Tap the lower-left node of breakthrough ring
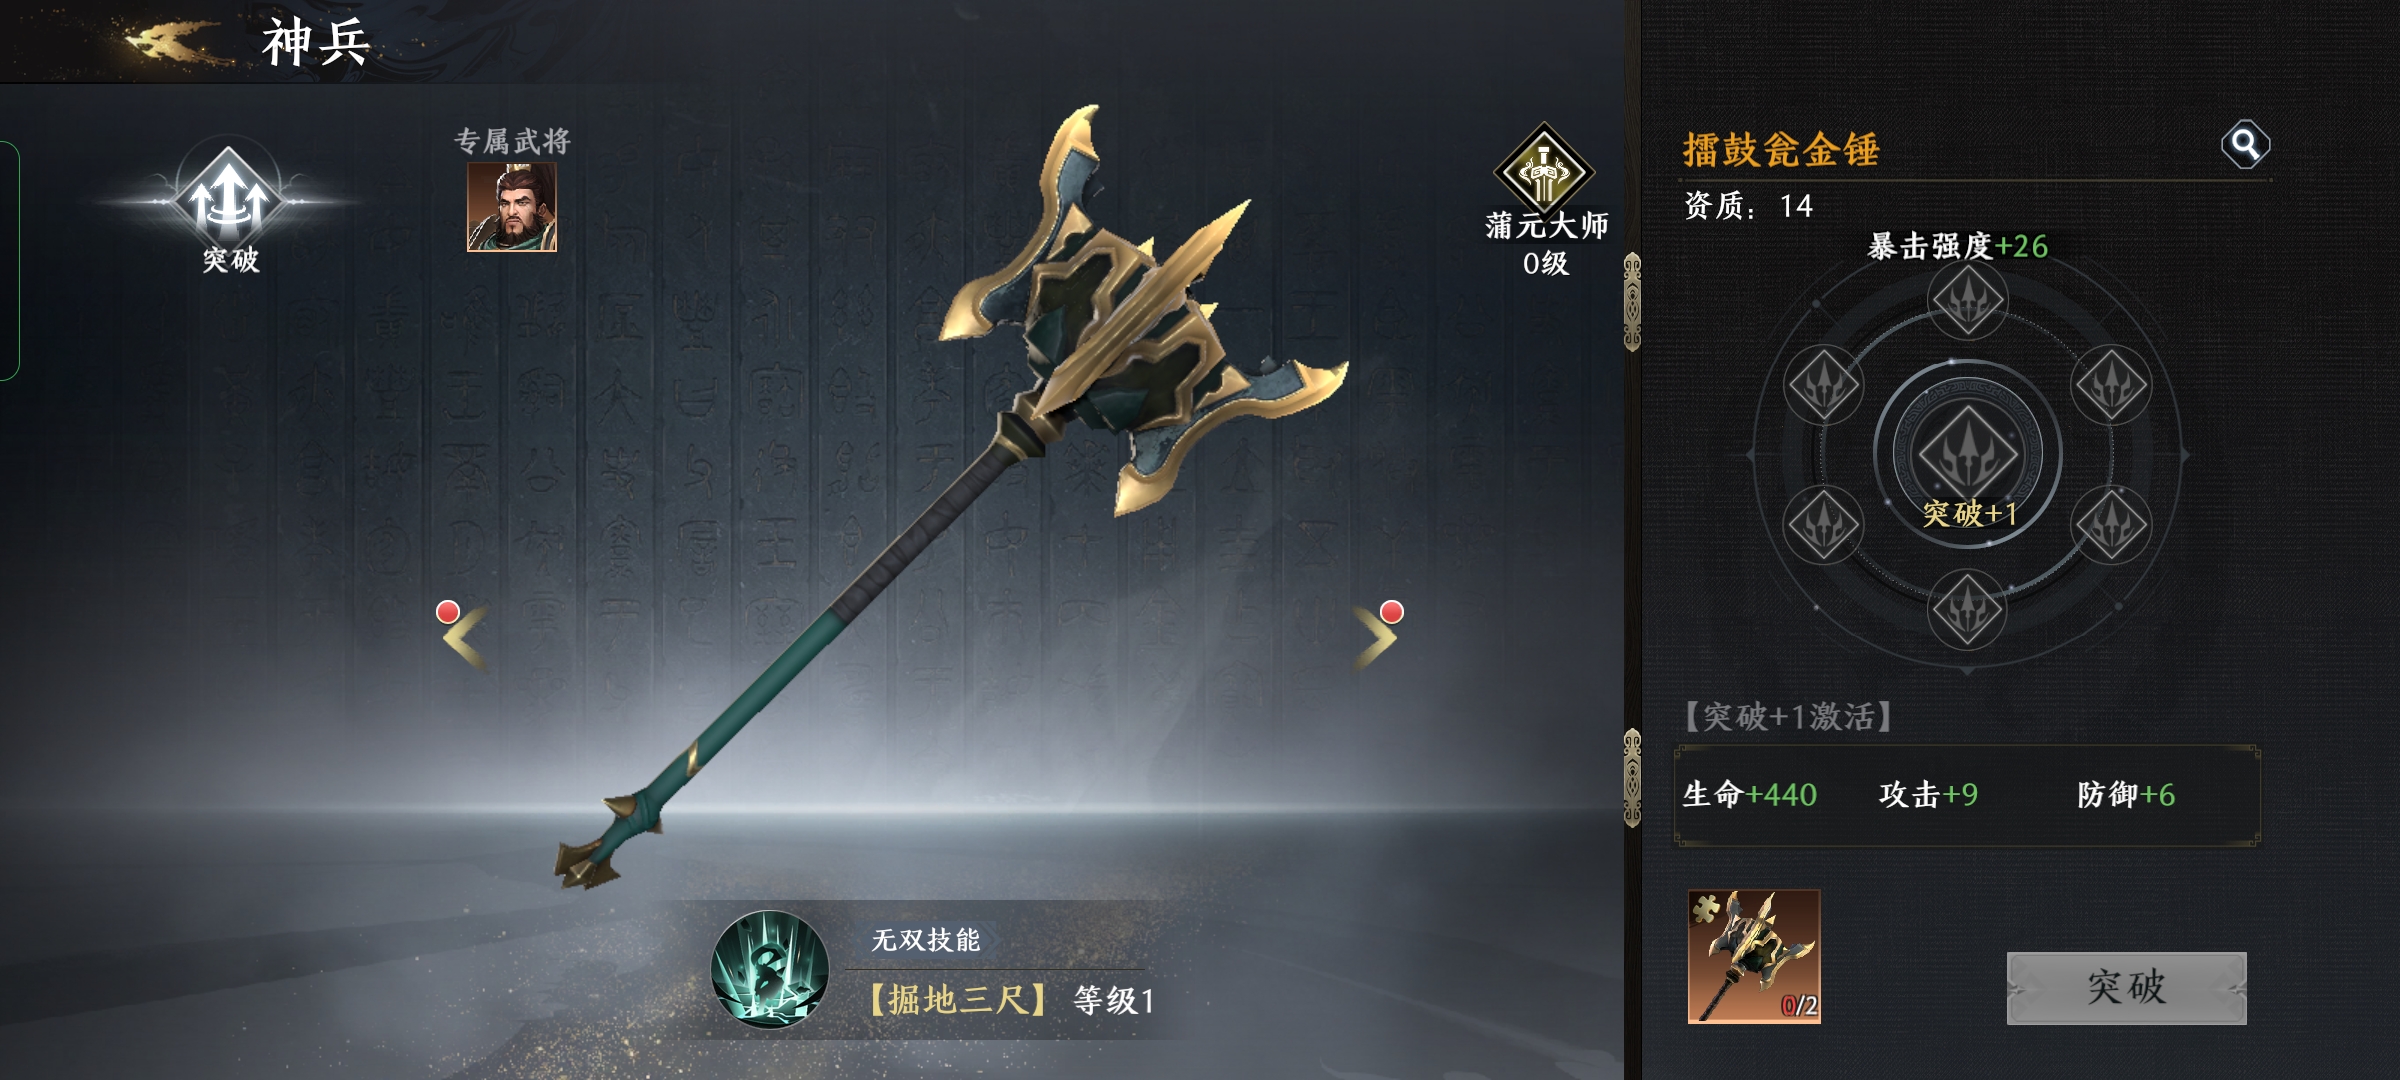The image size is (2400, 1080). click(1823, 525)
